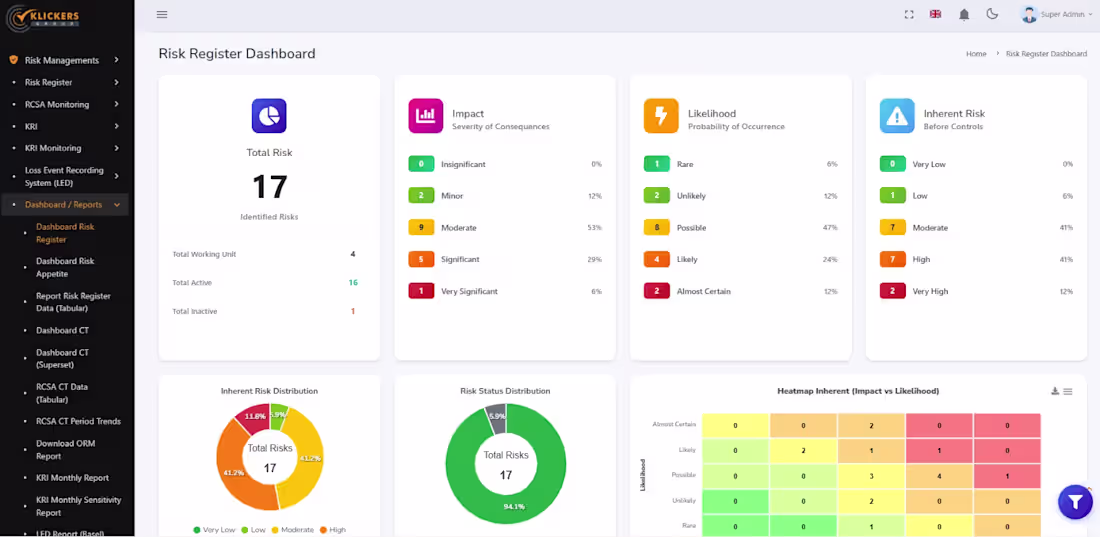Click Inherent Risk Very High badge
The width and height of the screenshot is (1100, 537).
click(x=892, y=291)
